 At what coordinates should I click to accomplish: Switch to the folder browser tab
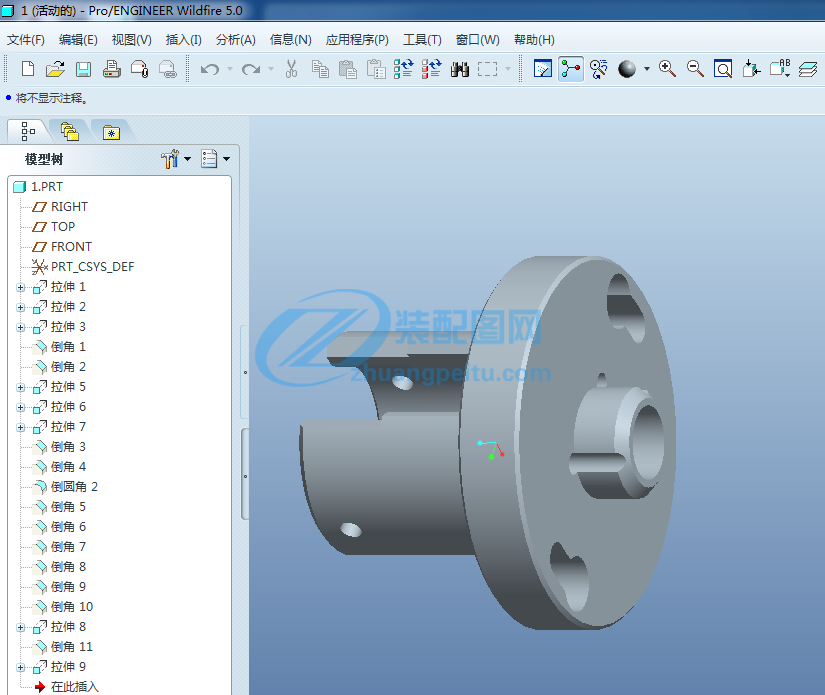(x=69, y=132)
